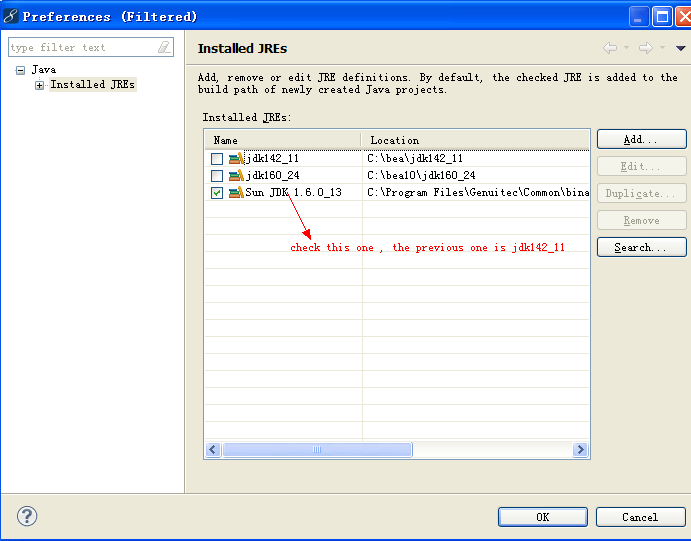Click the C:\Program Files\Genuitec location cell
The image size is (691, 541).
tap(478, 193)
